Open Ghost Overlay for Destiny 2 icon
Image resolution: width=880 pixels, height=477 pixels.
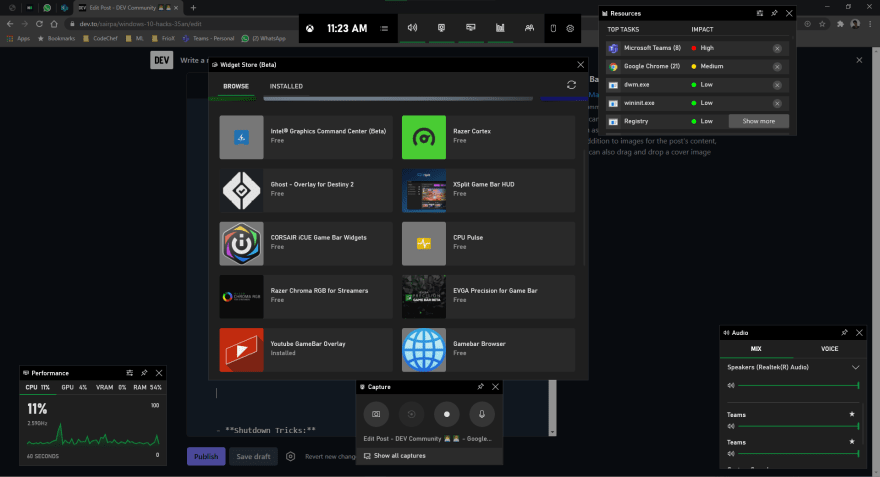pyautogui.click(x=241, y=191)
